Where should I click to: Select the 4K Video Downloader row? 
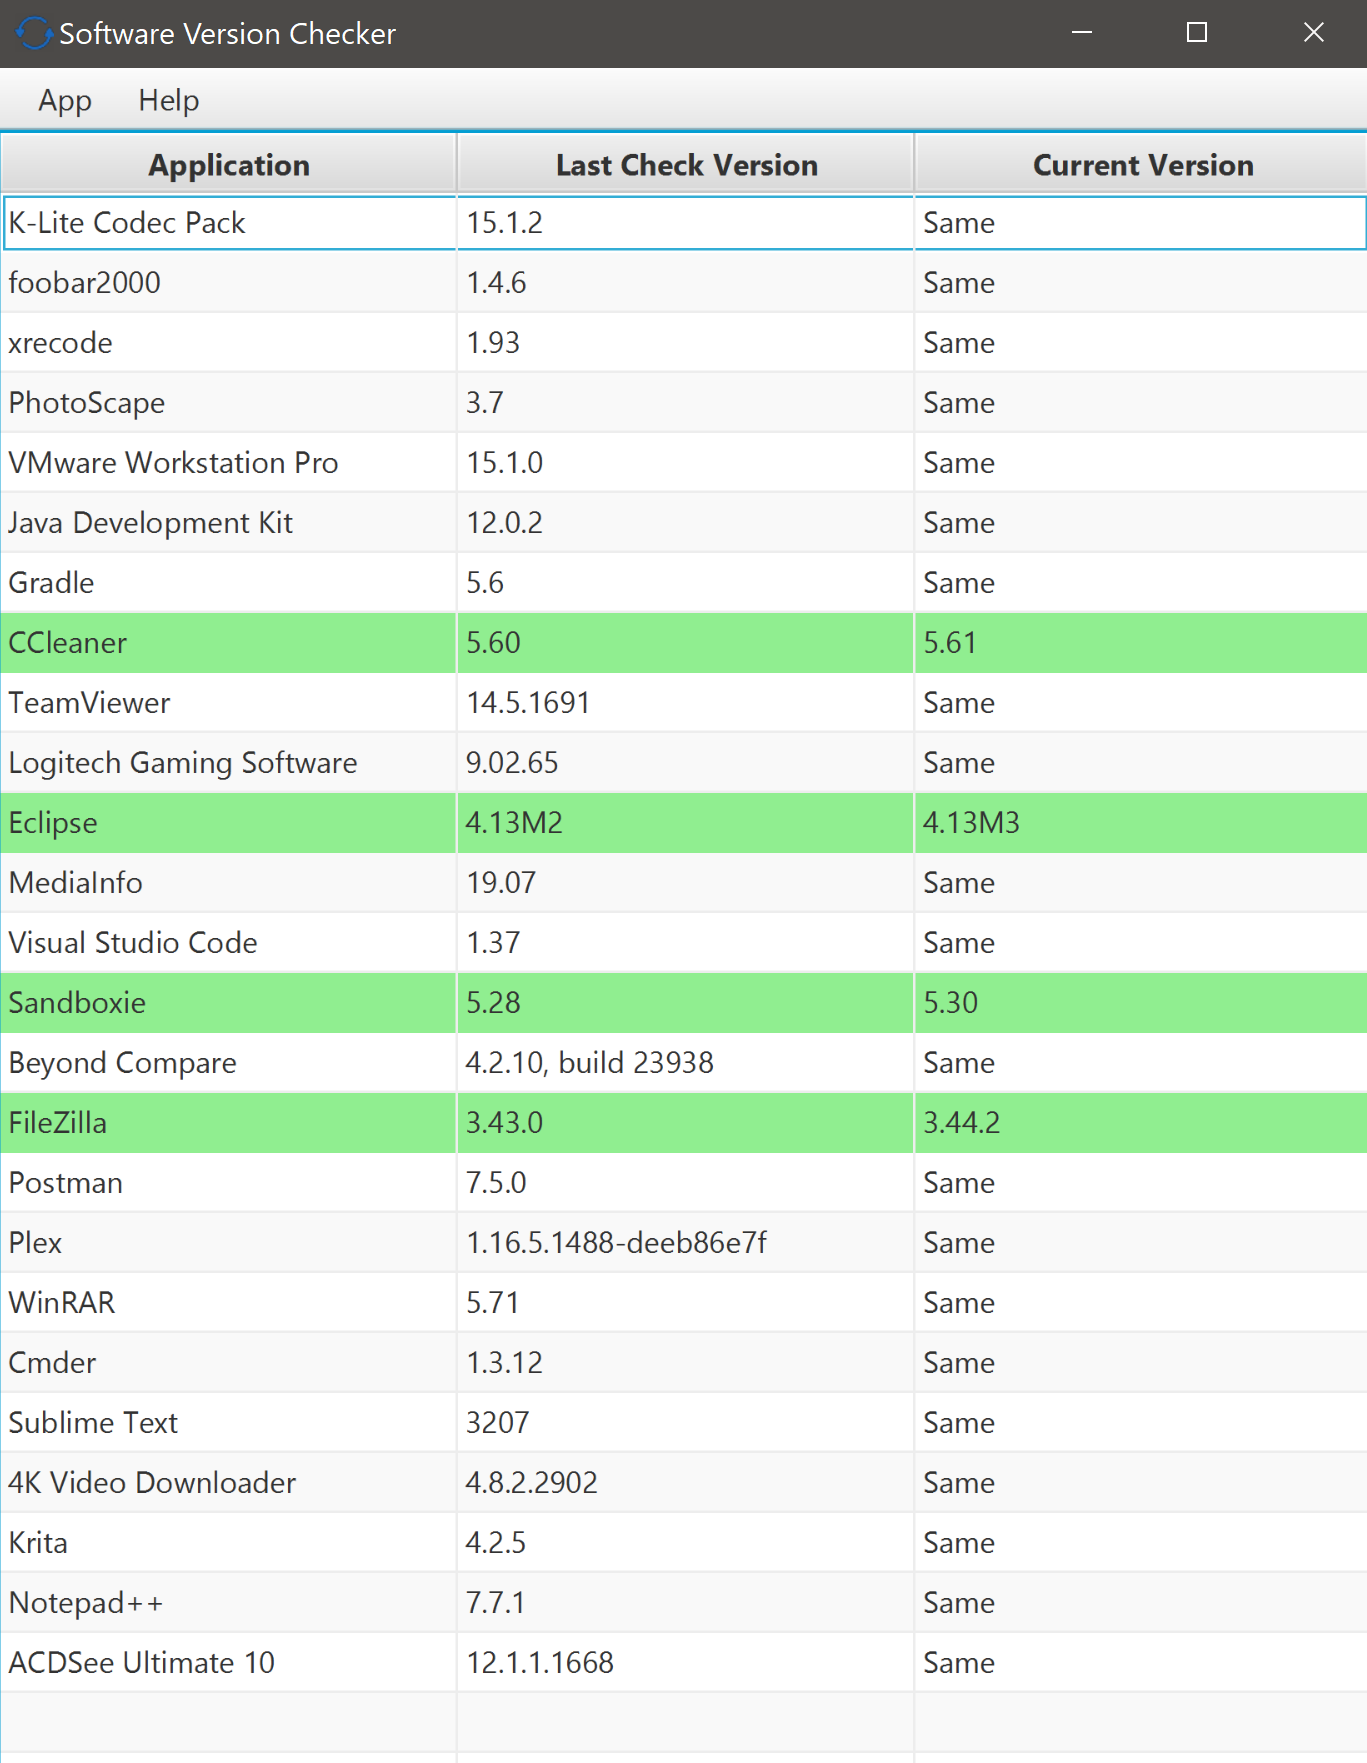(684, 1483)
